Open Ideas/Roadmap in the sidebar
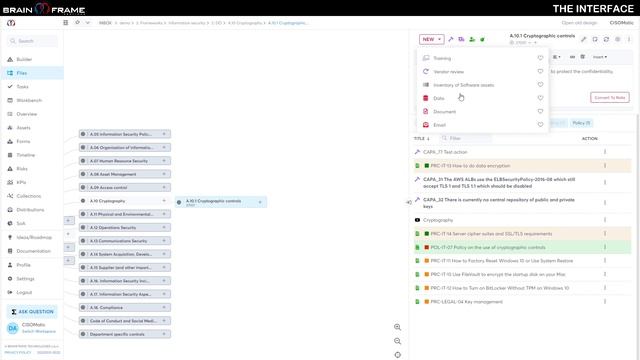The width and height of the screenshot is (640, 360). pos(34,237)
